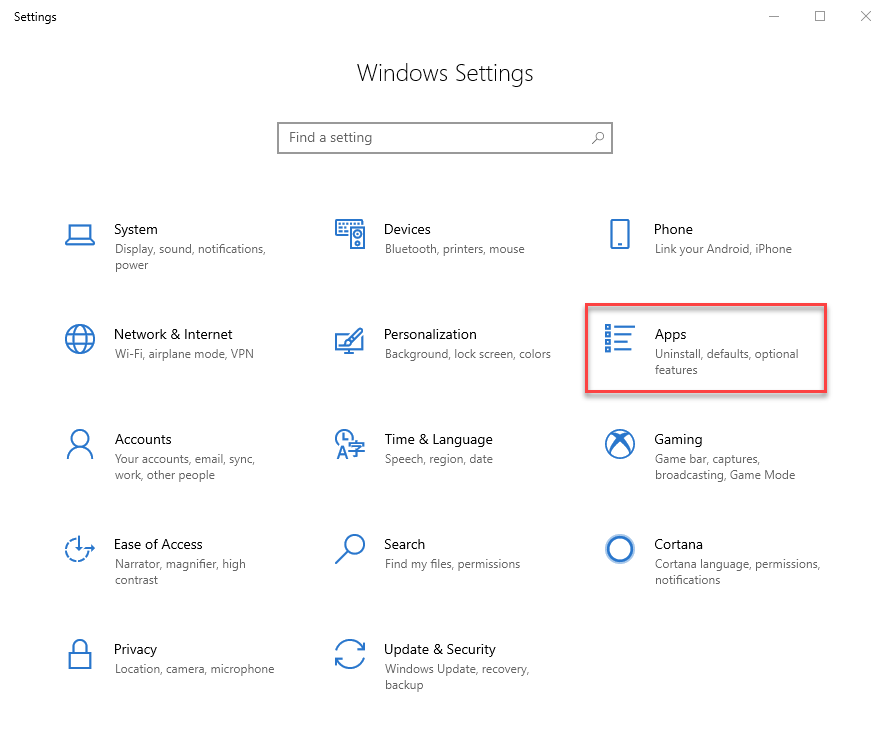The width and height of the screenshot is (889, 747).
Task: Open the Gaming Xbox icon
Action: [x=620, y=444]
